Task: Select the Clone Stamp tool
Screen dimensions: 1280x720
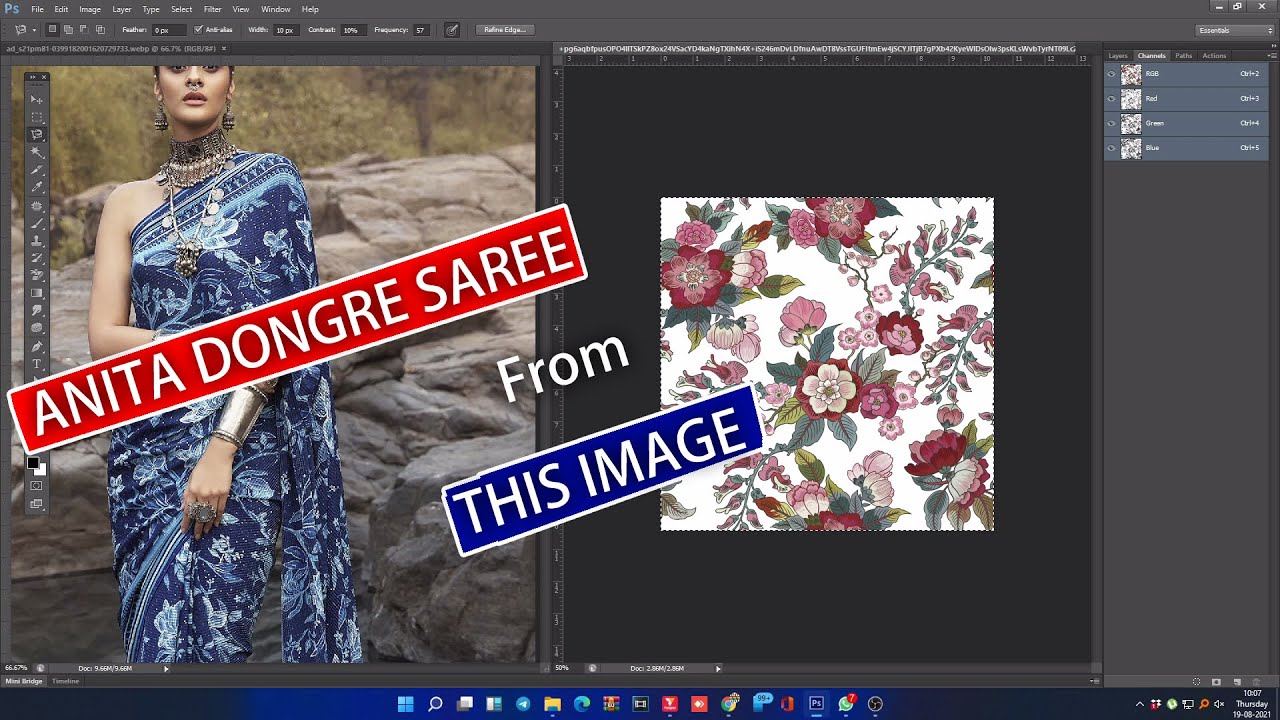Action: pyautogui.click(x=37, y=241)
